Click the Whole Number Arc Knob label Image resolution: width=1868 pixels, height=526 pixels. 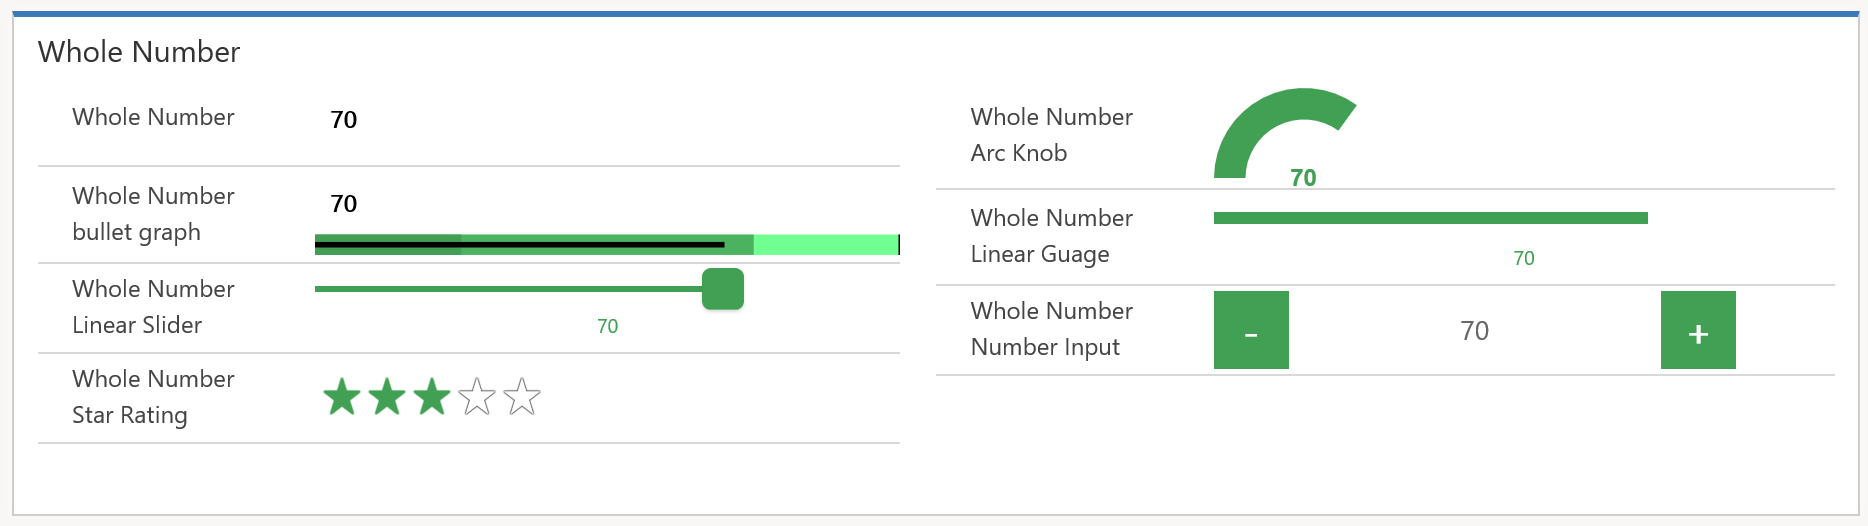click(1051, 135)
